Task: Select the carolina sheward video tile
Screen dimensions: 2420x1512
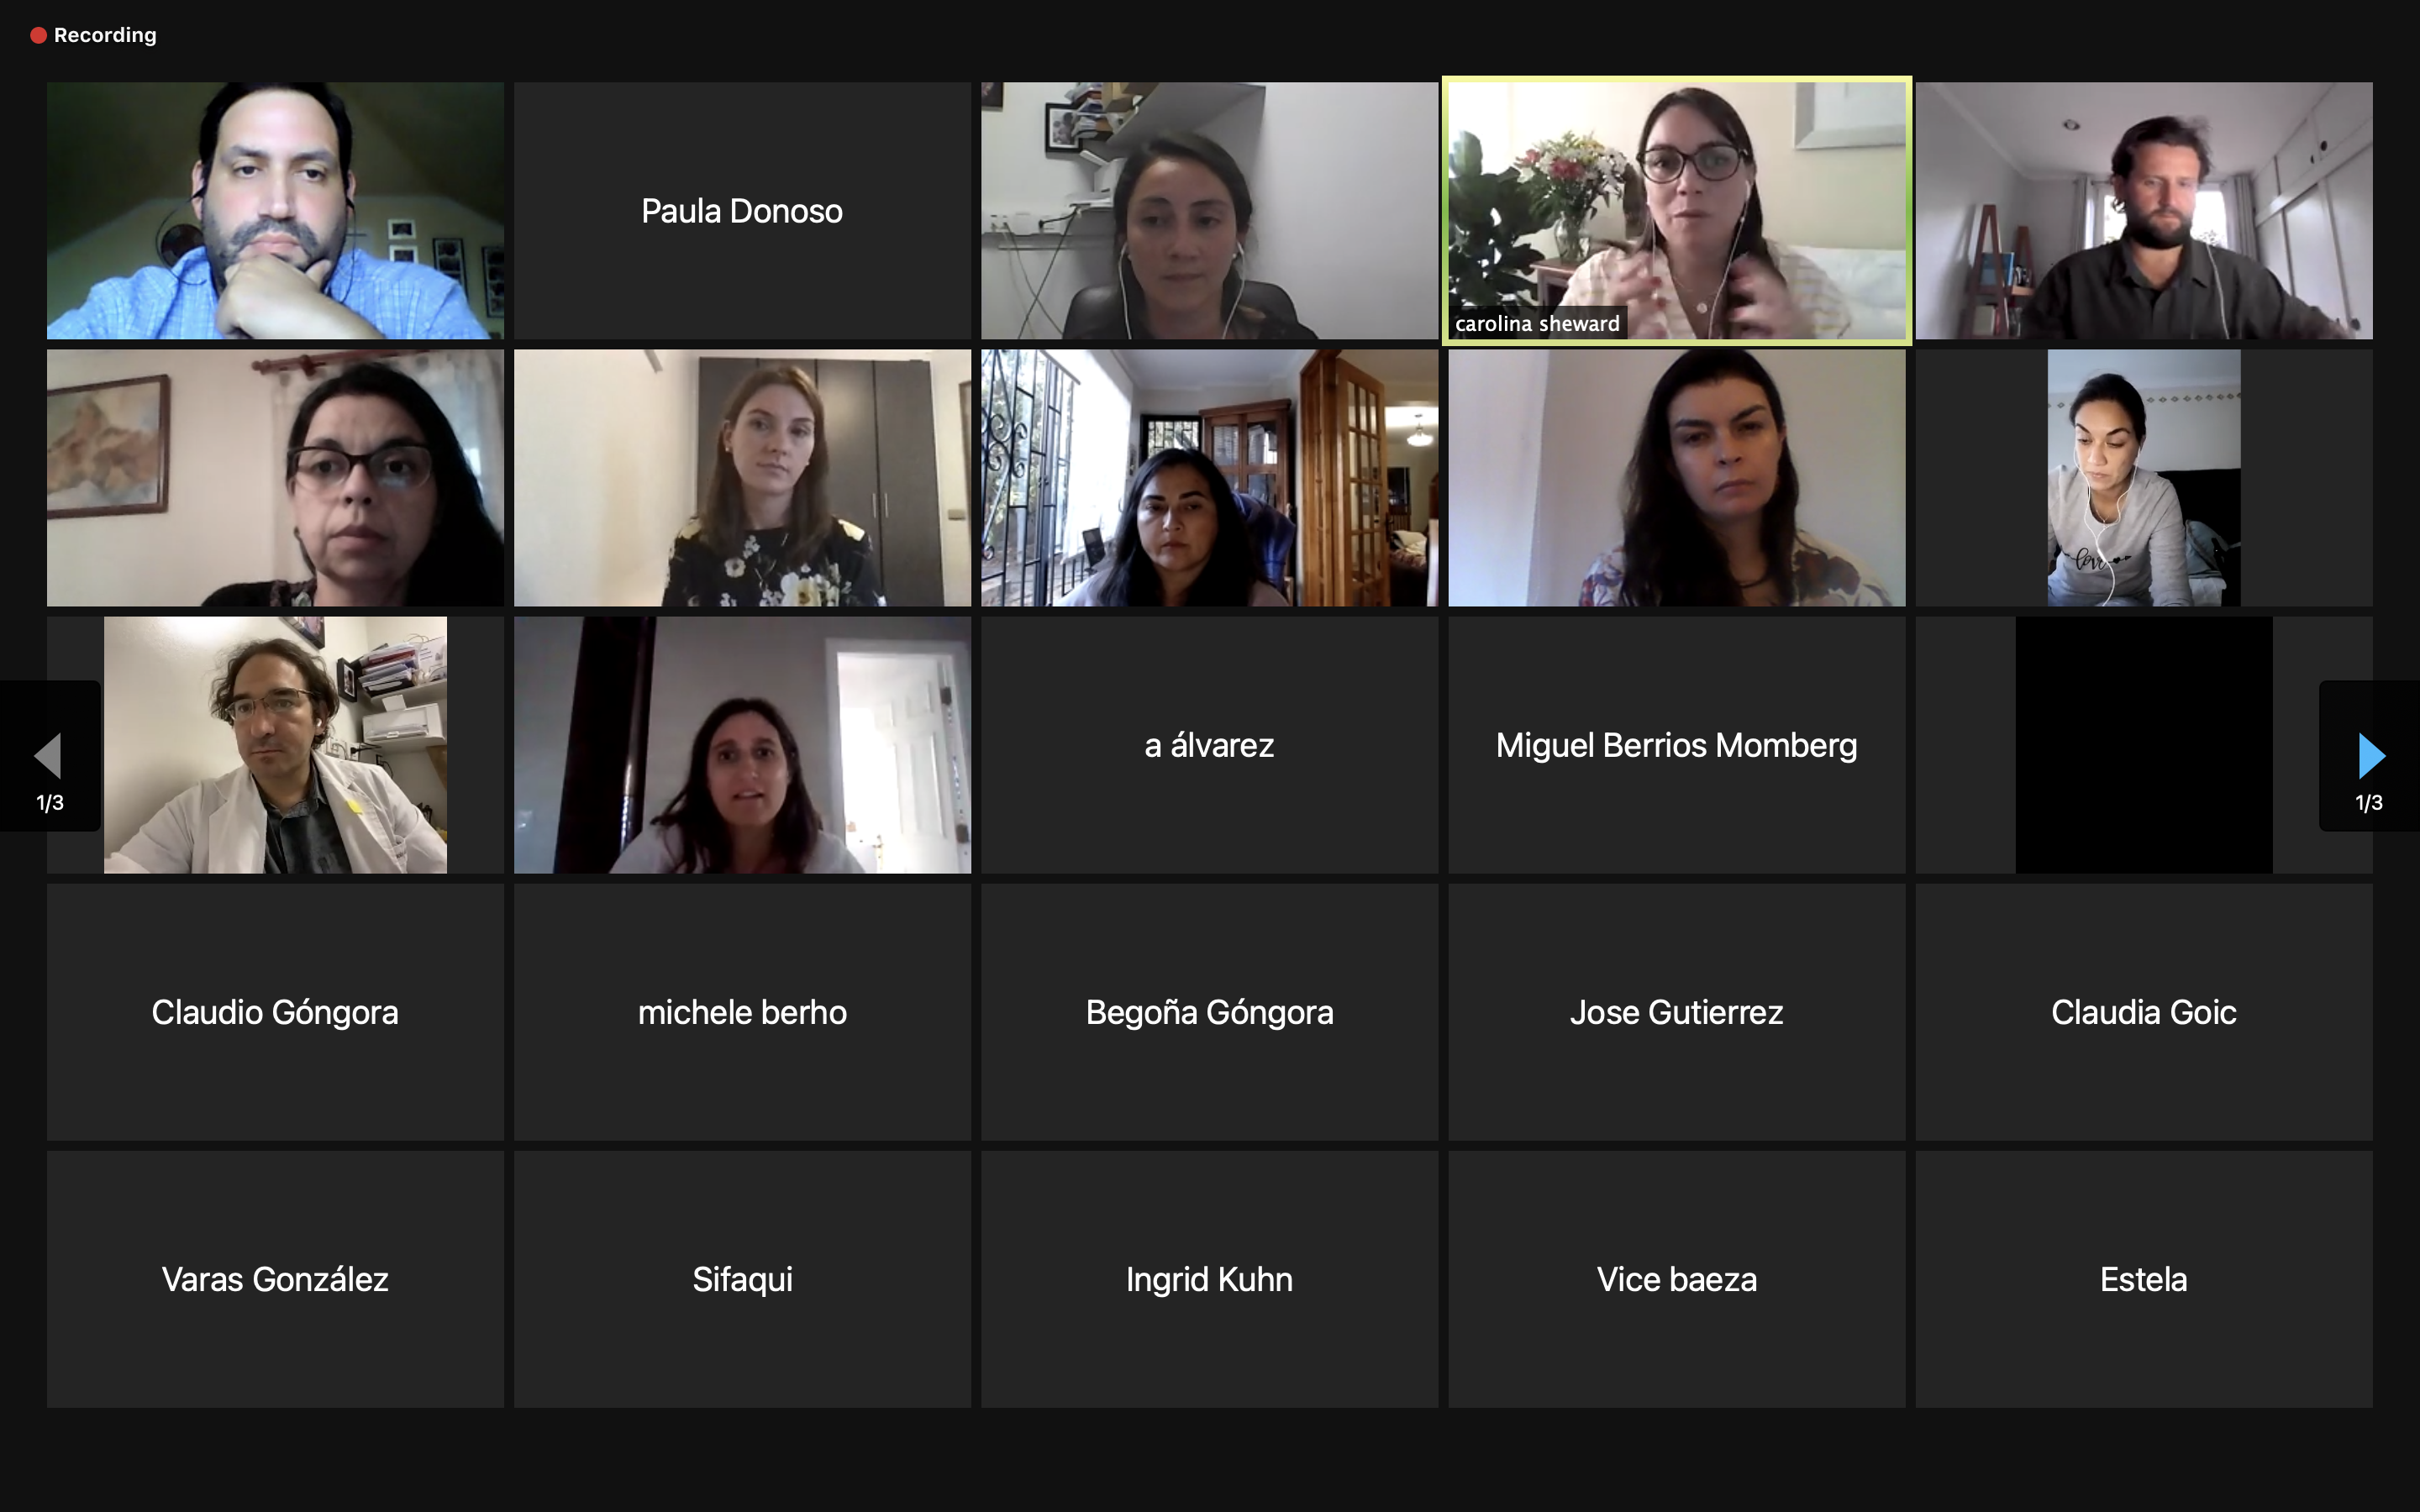Action: coord(1677,211)
